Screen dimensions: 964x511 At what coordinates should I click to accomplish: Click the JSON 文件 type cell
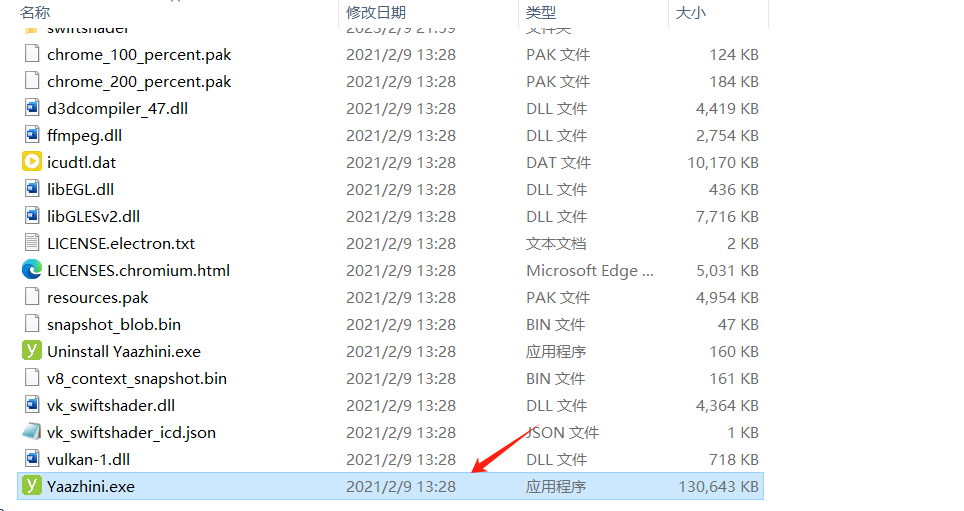[x=562, y=433]
